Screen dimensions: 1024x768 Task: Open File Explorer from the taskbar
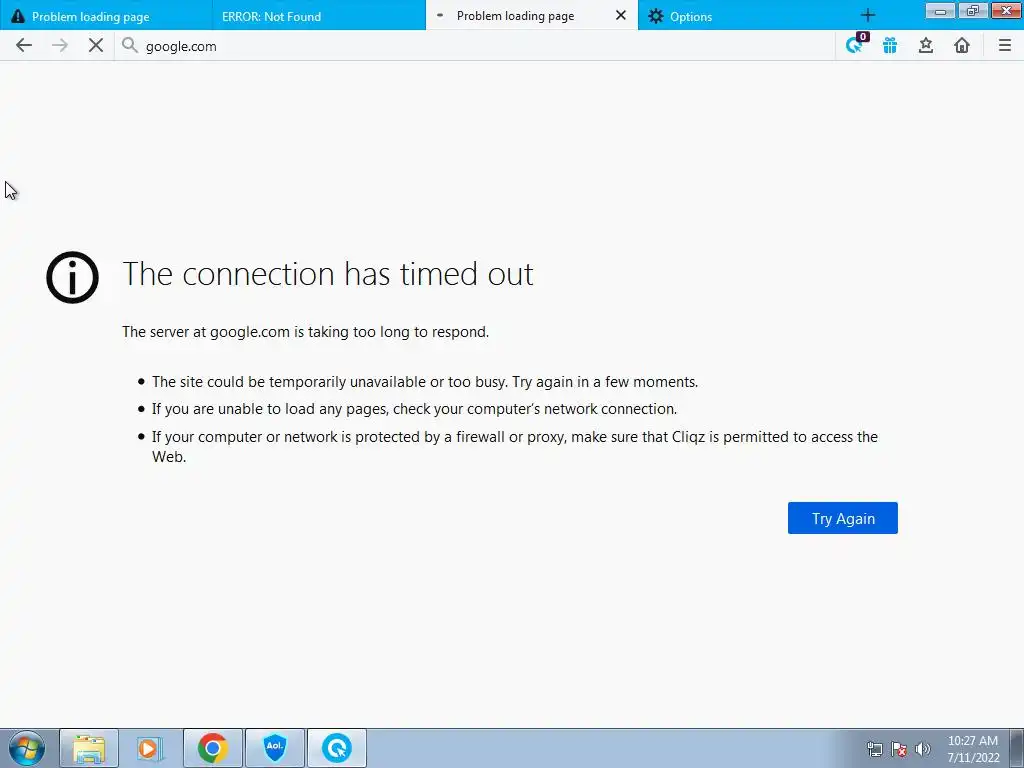(x=89, y=748)
